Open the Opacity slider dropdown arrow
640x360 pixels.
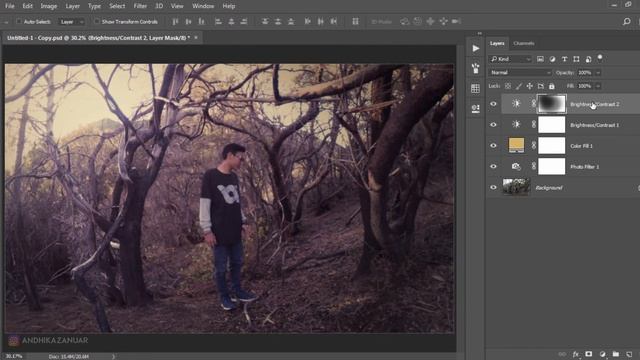(x=598, y=73)
